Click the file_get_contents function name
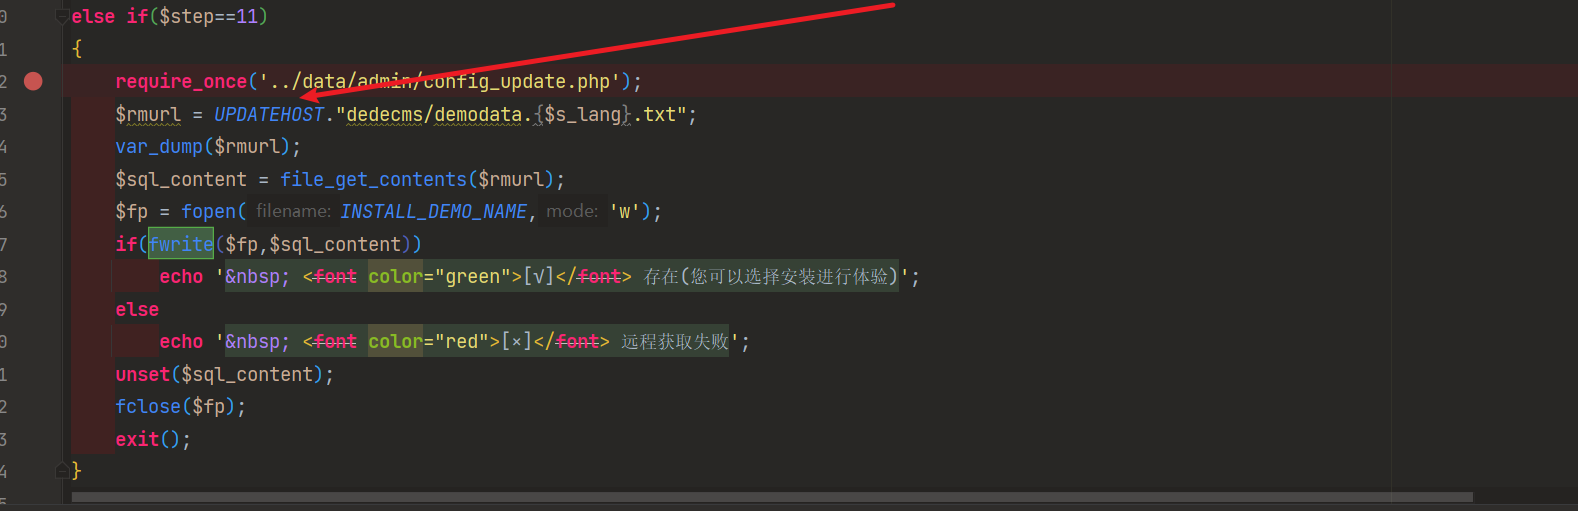Image resolution: width=1578 pixels, height=511 pixels. (x=373, y=180)
